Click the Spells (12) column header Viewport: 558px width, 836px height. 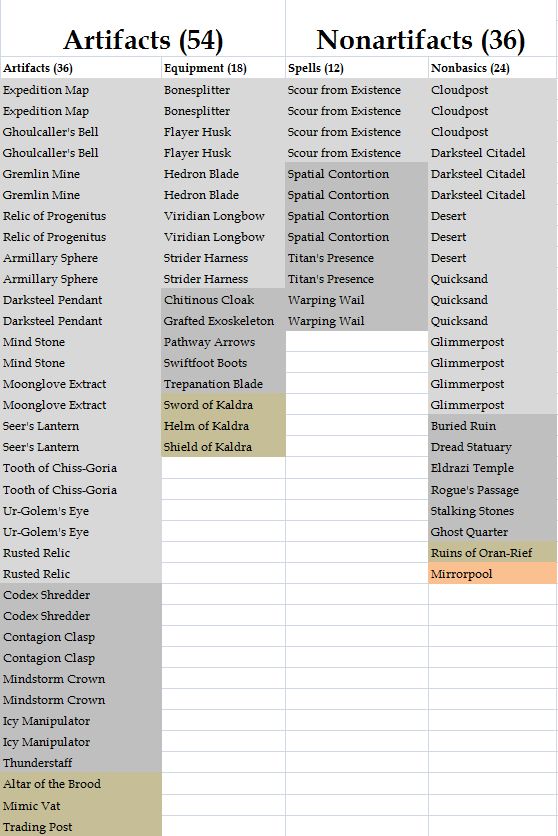click(x=357, y=68)
